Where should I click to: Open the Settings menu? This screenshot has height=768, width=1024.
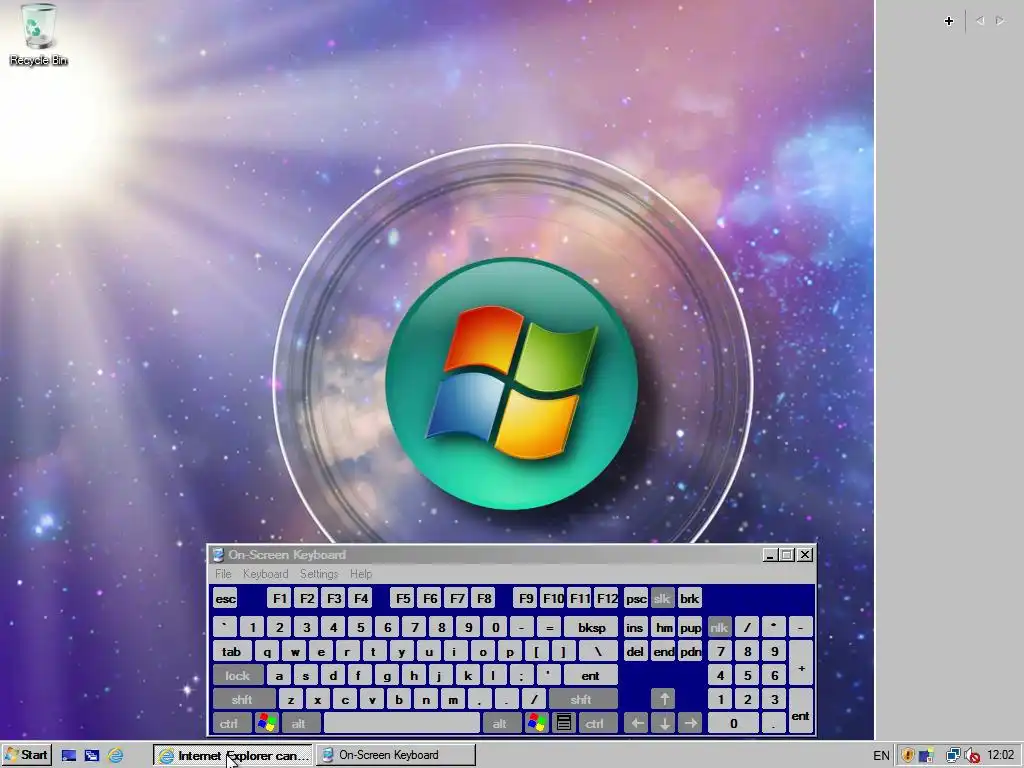tap(319, 573)
